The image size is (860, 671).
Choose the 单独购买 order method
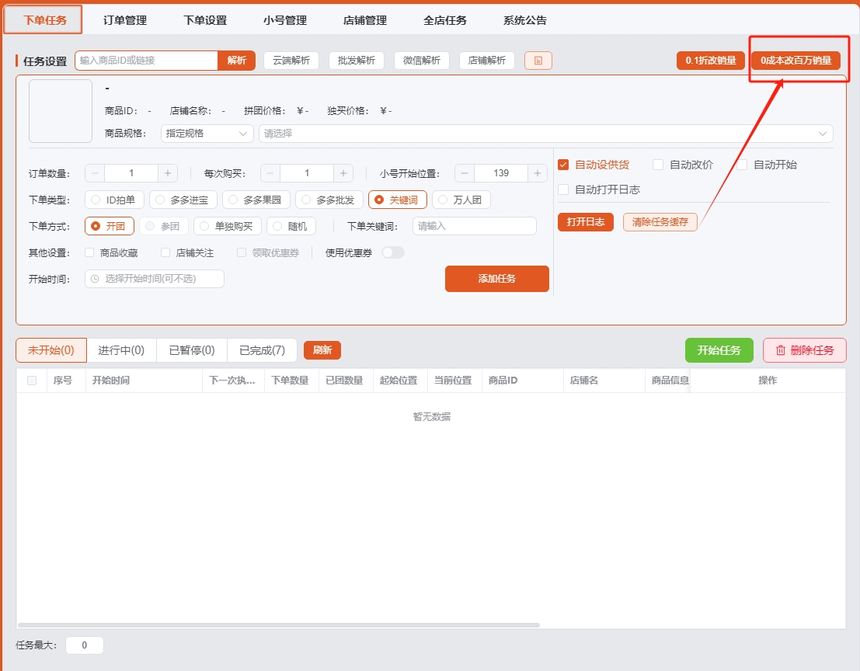(228, 226)
